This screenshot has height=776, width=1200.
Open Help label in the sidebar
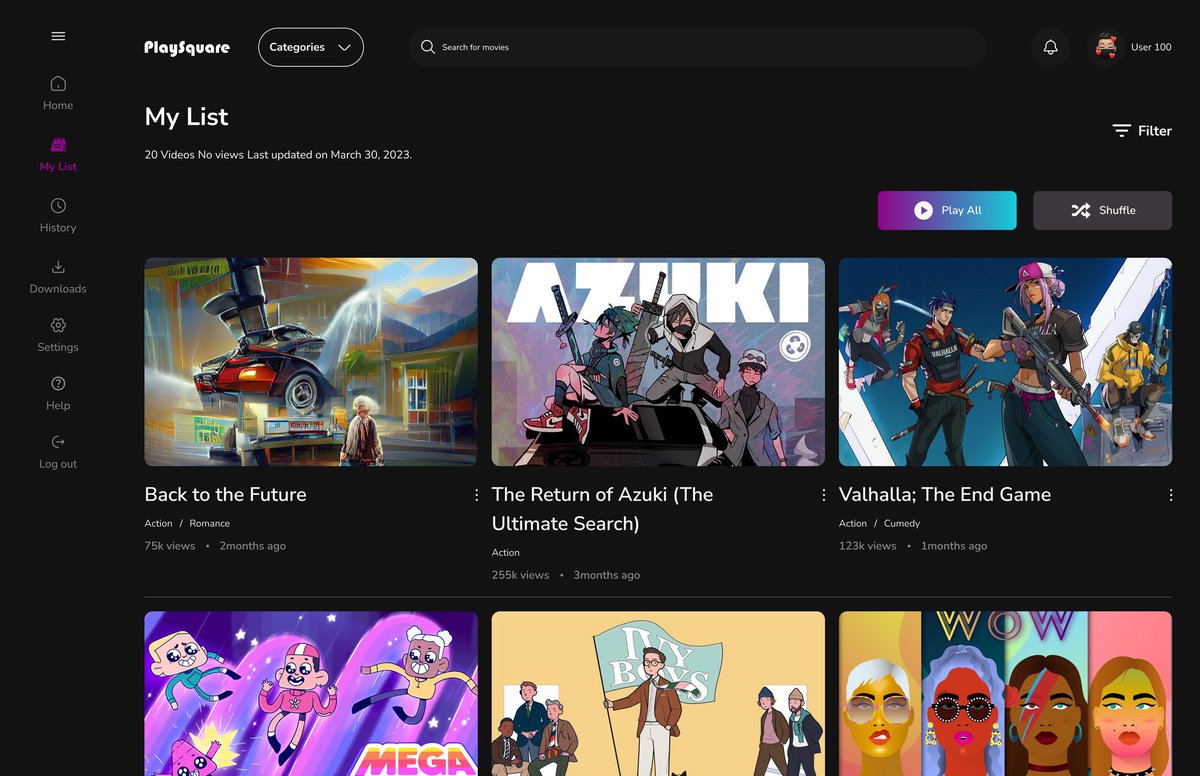click(x=58, y=406)
